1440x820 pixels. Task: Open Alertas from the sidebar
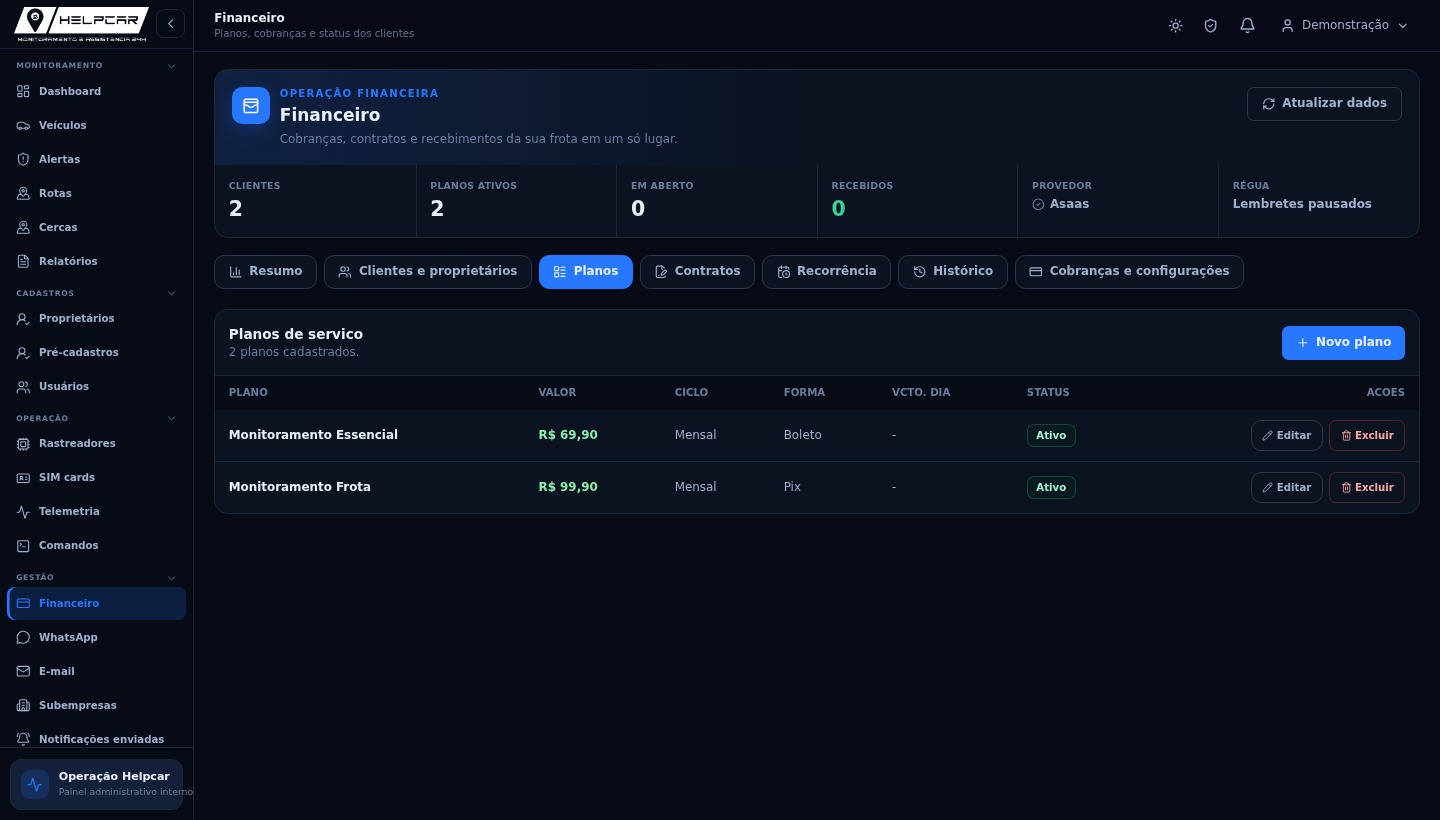[x=96, y=159]
